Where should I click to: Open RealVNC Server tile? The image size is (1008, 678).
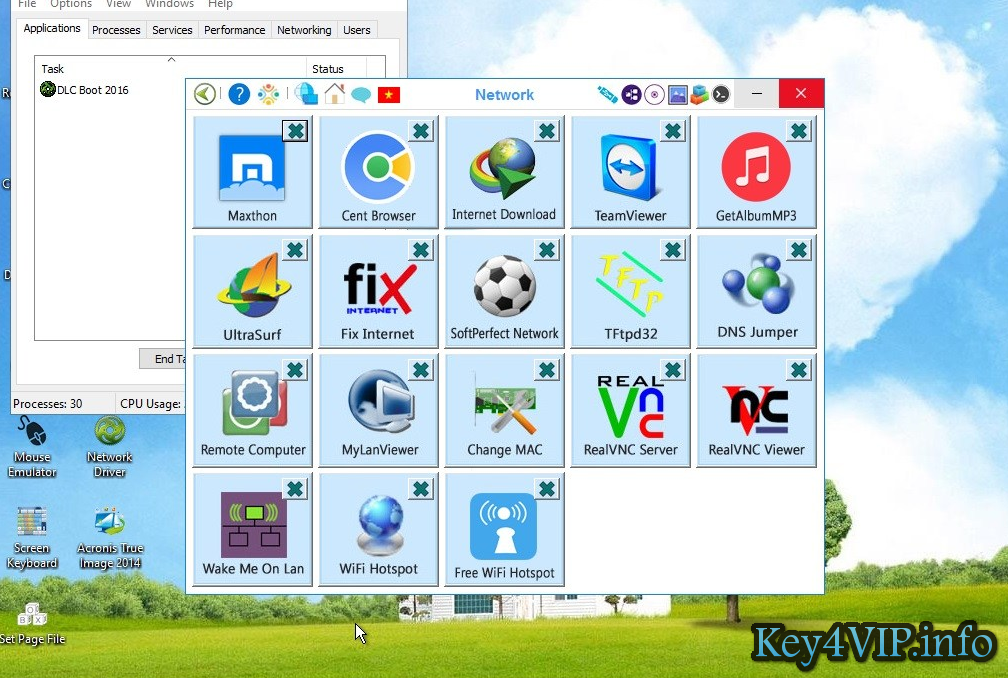pos(630,410)
